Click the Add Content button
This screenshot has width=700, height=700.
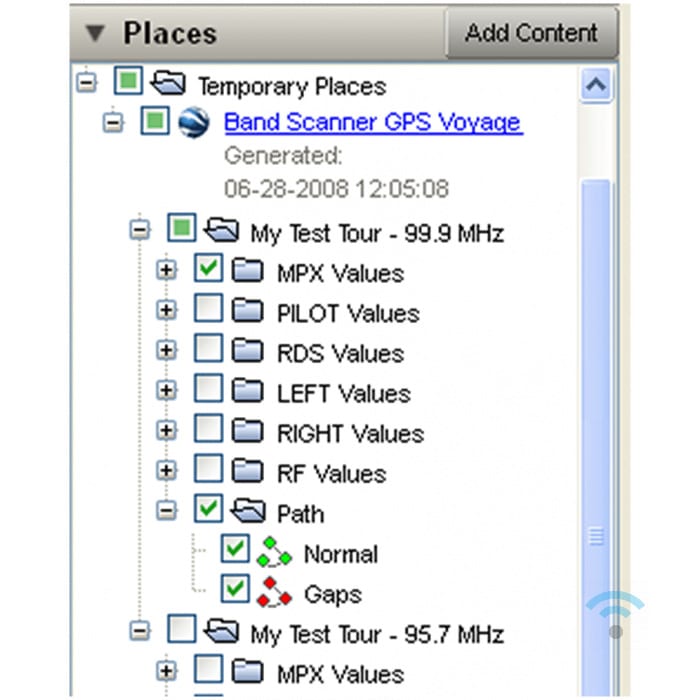pos(531,32)
